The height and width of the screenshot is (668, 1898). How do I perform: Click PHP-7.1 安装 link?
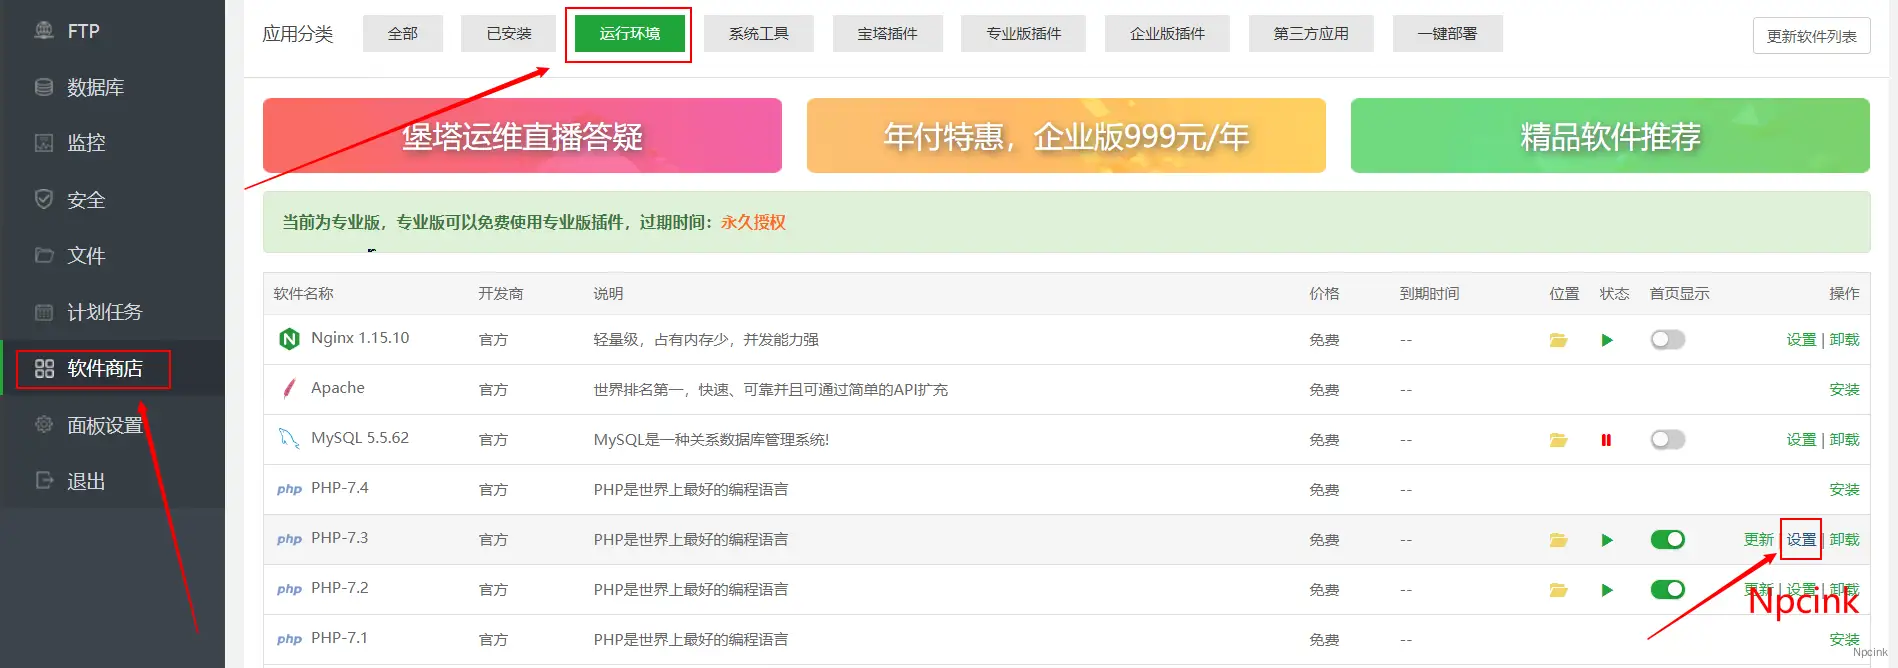pyautogui.click(x=1844, y=640)
